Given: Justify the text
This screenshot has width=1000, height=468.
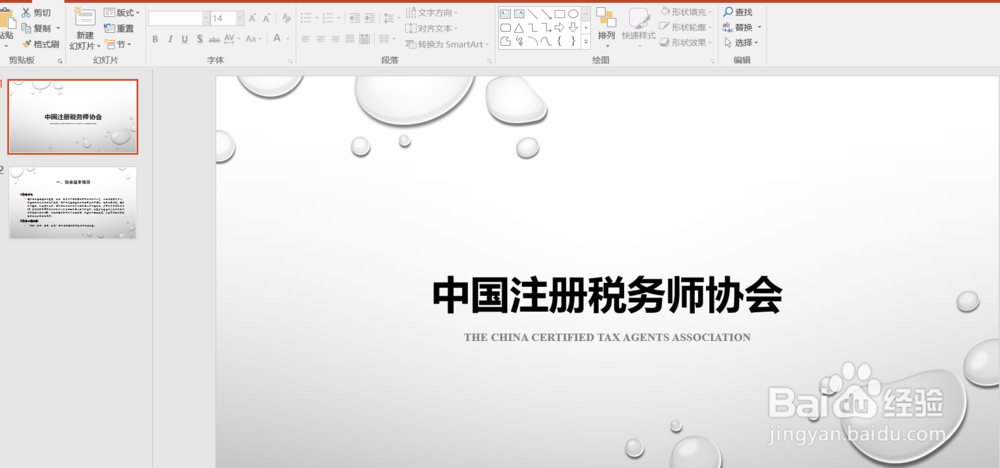Looking at the screenshot, I should 350,39.
